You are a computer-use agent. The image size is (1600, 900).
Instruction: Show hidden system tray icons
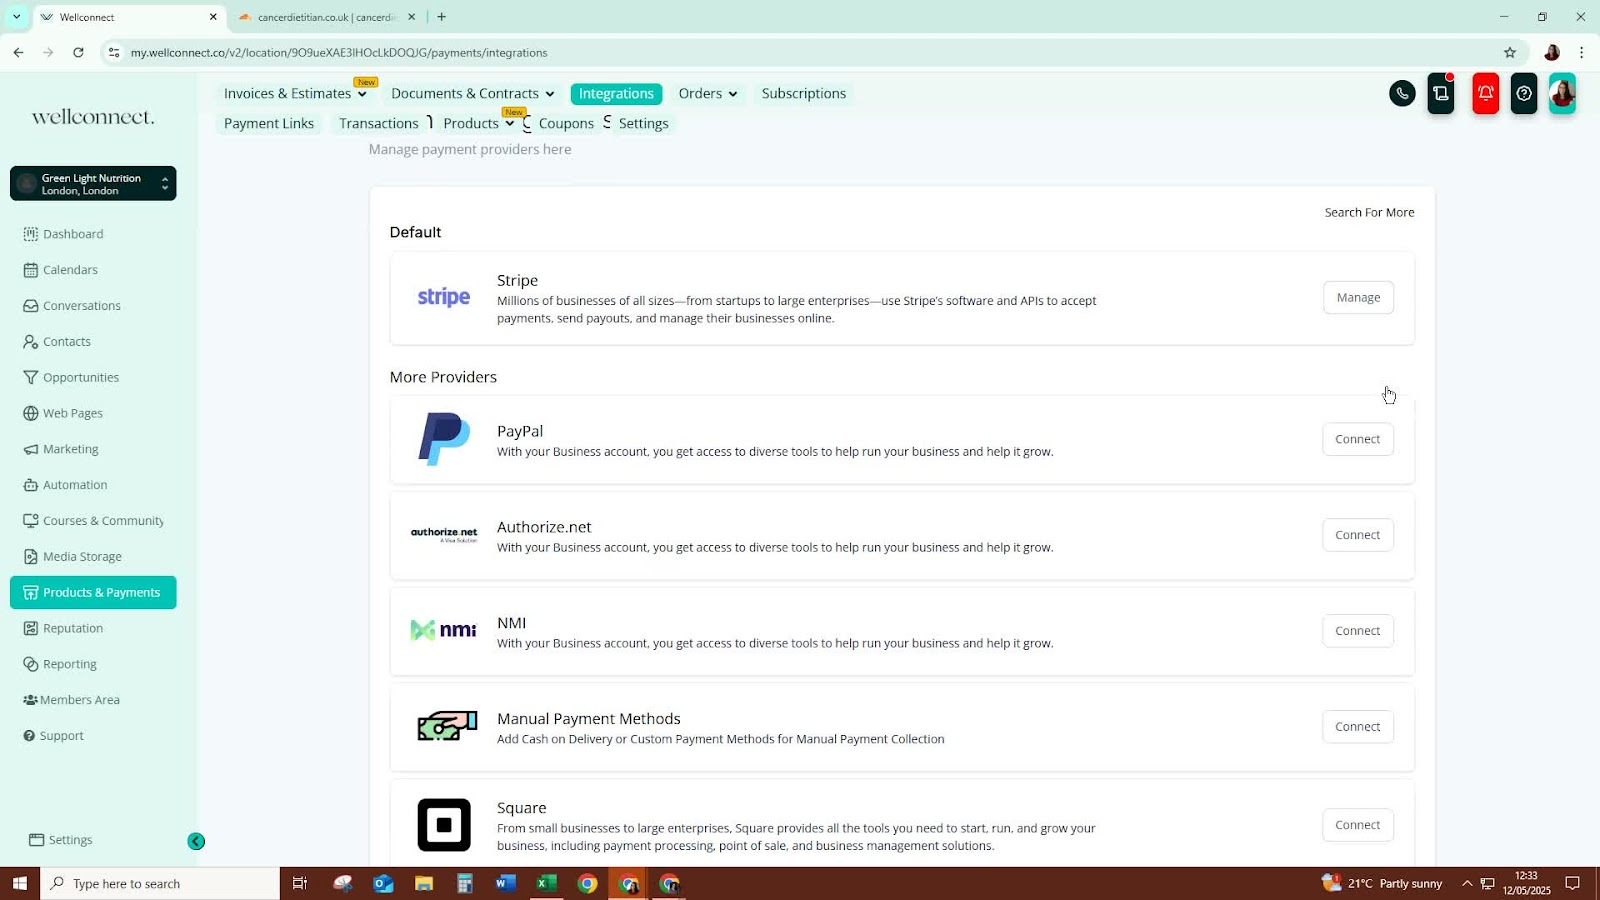click(x=1467, y=883)
